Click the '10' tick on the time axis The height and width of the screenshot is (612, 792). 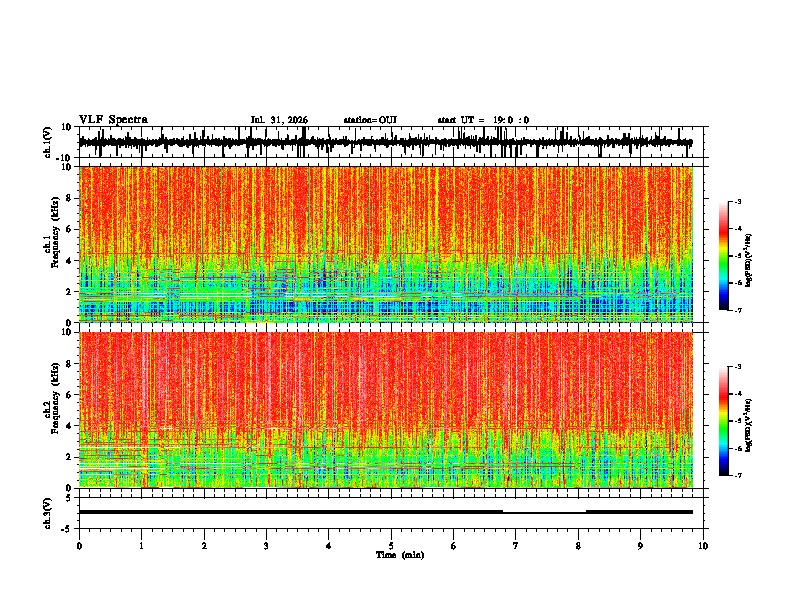click(703, 546)
